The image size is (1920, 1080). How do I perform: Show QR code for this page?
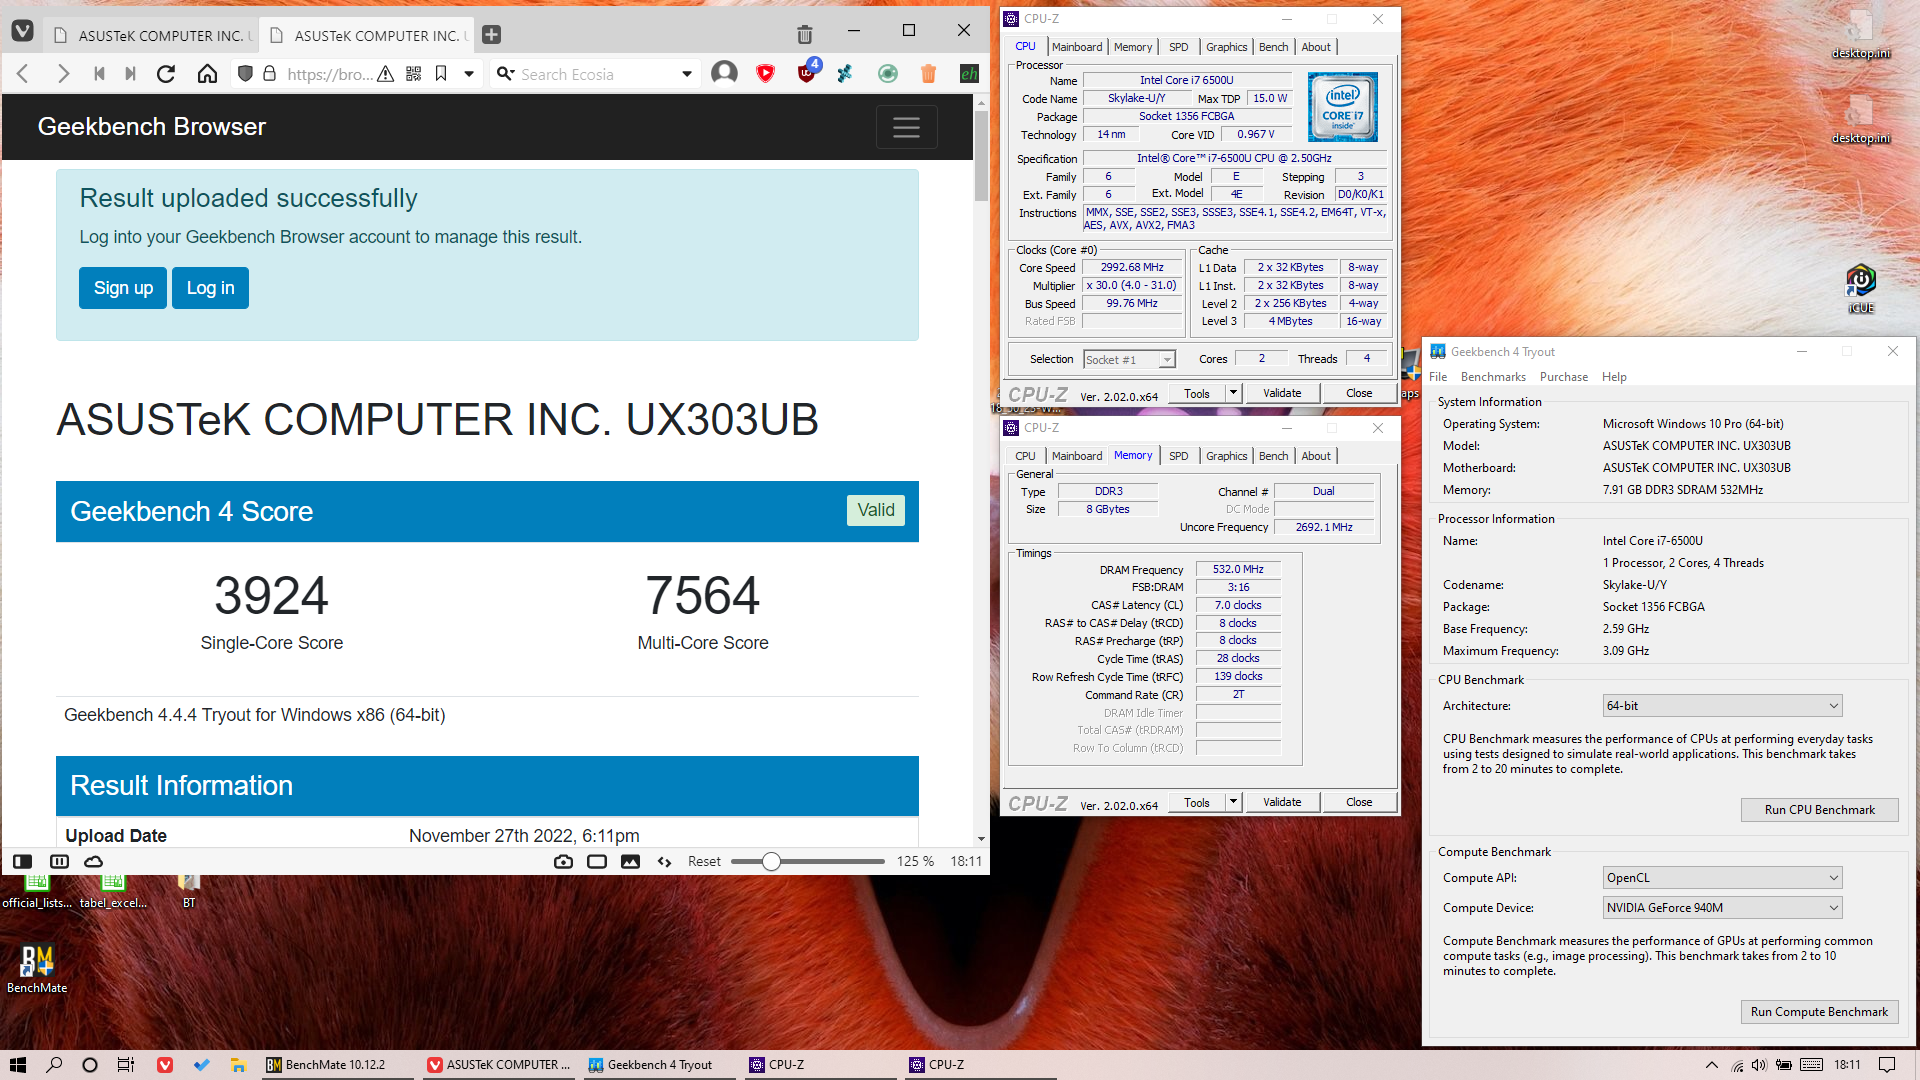tap(414, 74)
